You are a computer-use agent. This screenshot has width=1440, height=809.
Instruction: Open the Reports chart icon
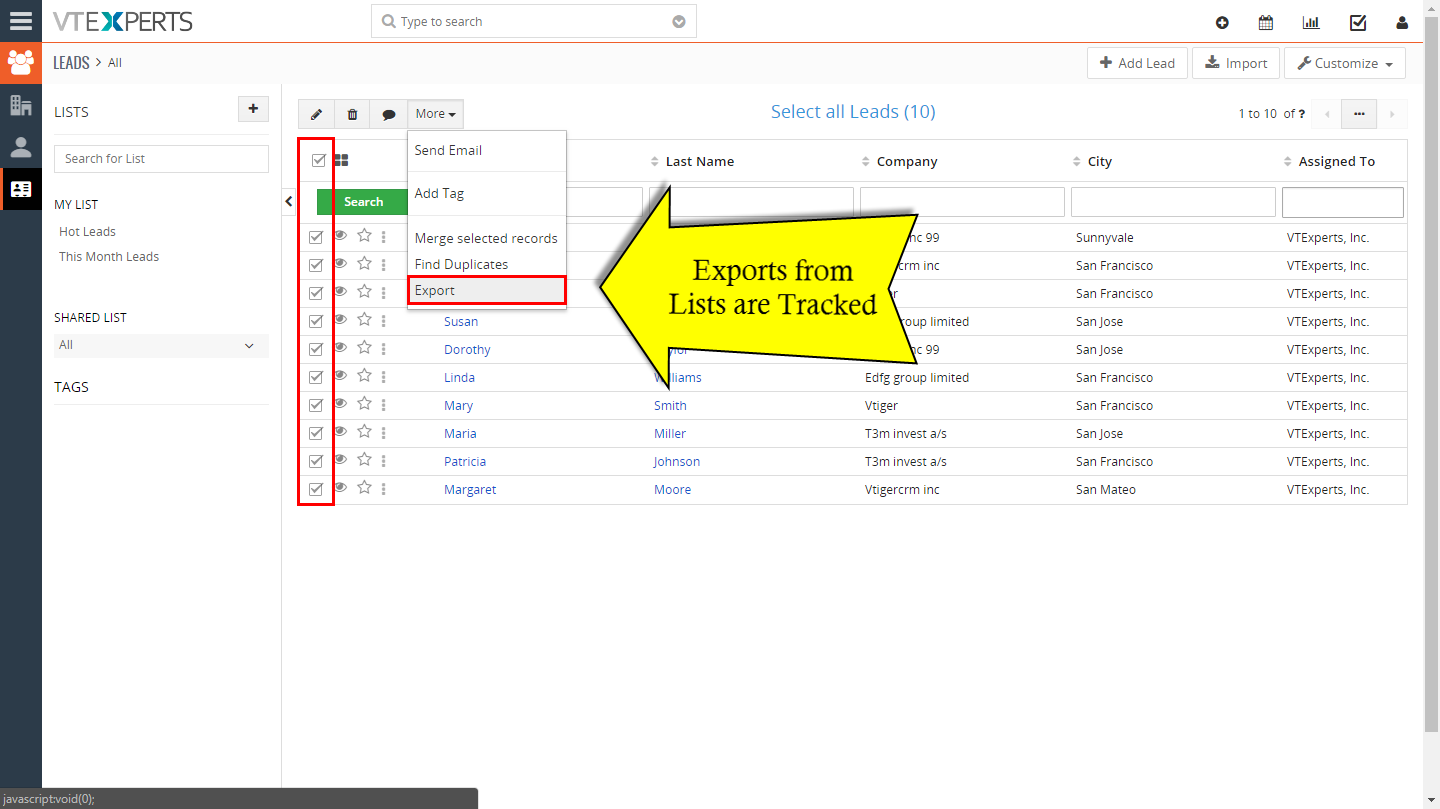click(1311, 22)
